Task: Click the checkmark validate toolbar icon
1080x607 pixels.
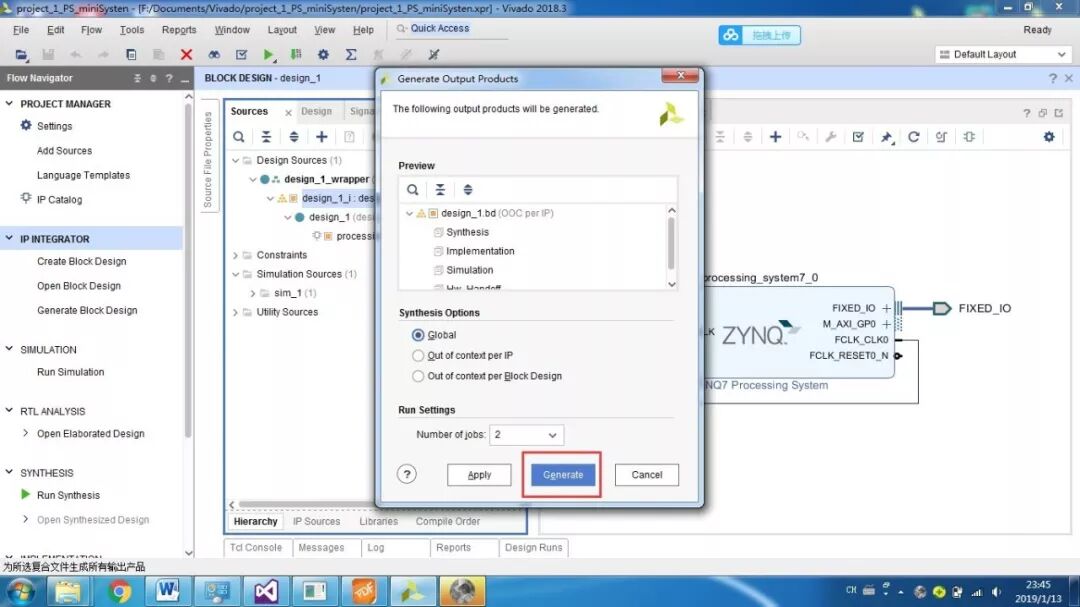Action: pos(241,54)
